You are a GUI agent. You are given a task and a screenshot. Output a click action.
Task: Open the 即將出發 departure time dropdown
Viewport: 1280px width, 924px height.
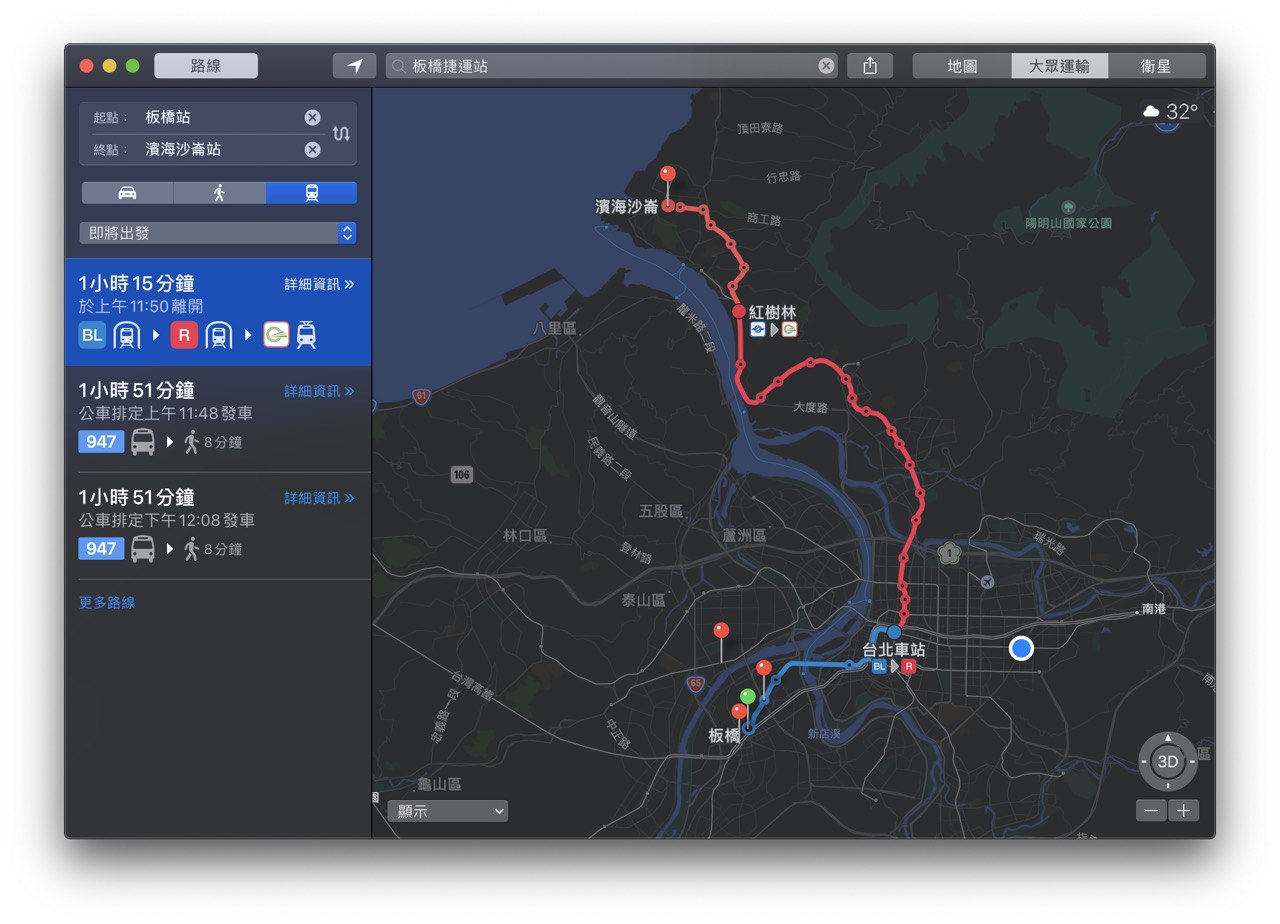[x=218, y=233]
